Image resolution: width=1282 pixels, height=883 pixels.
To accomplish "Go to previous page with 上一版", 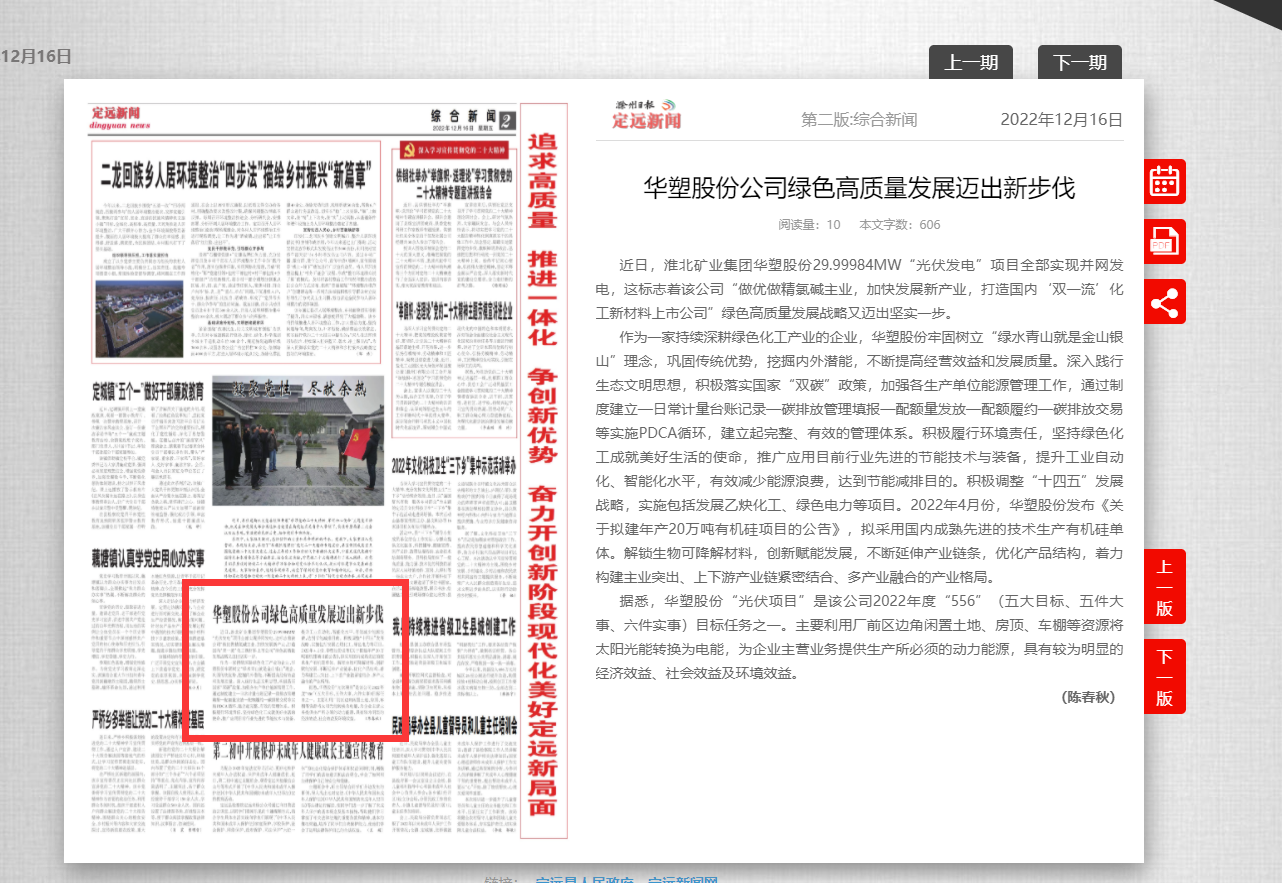I will 1165,587.
